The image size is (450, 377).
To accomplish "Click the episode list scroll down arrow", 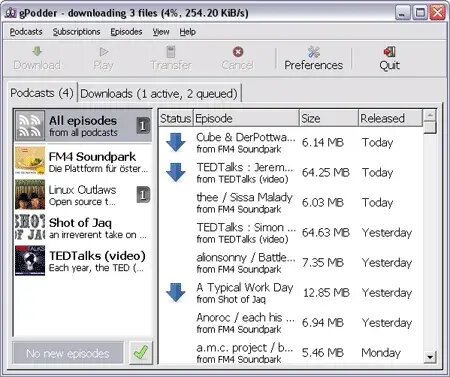I will [x=430, y=357].
